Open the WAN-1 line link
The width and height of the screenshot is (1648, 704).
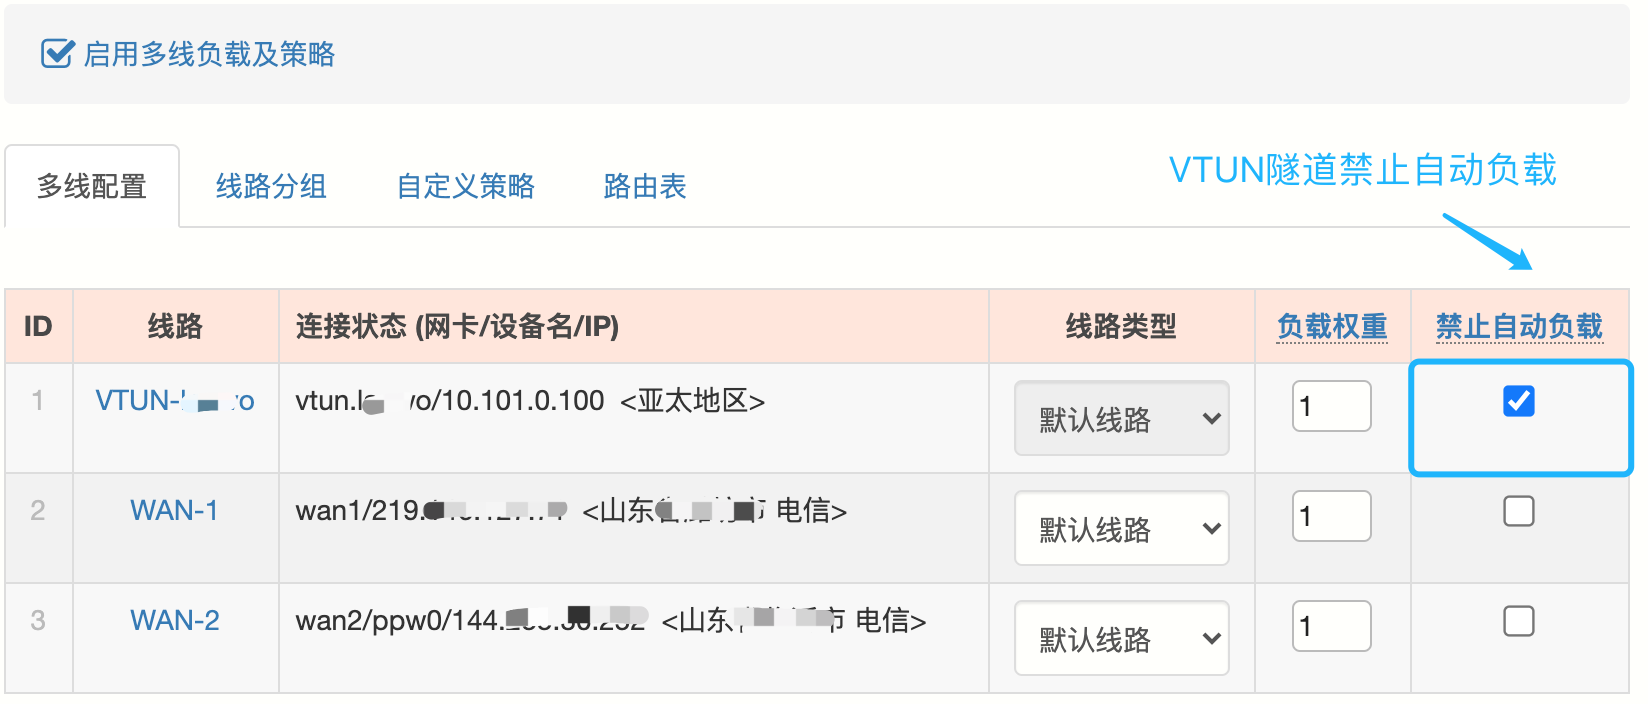(174, 511)
